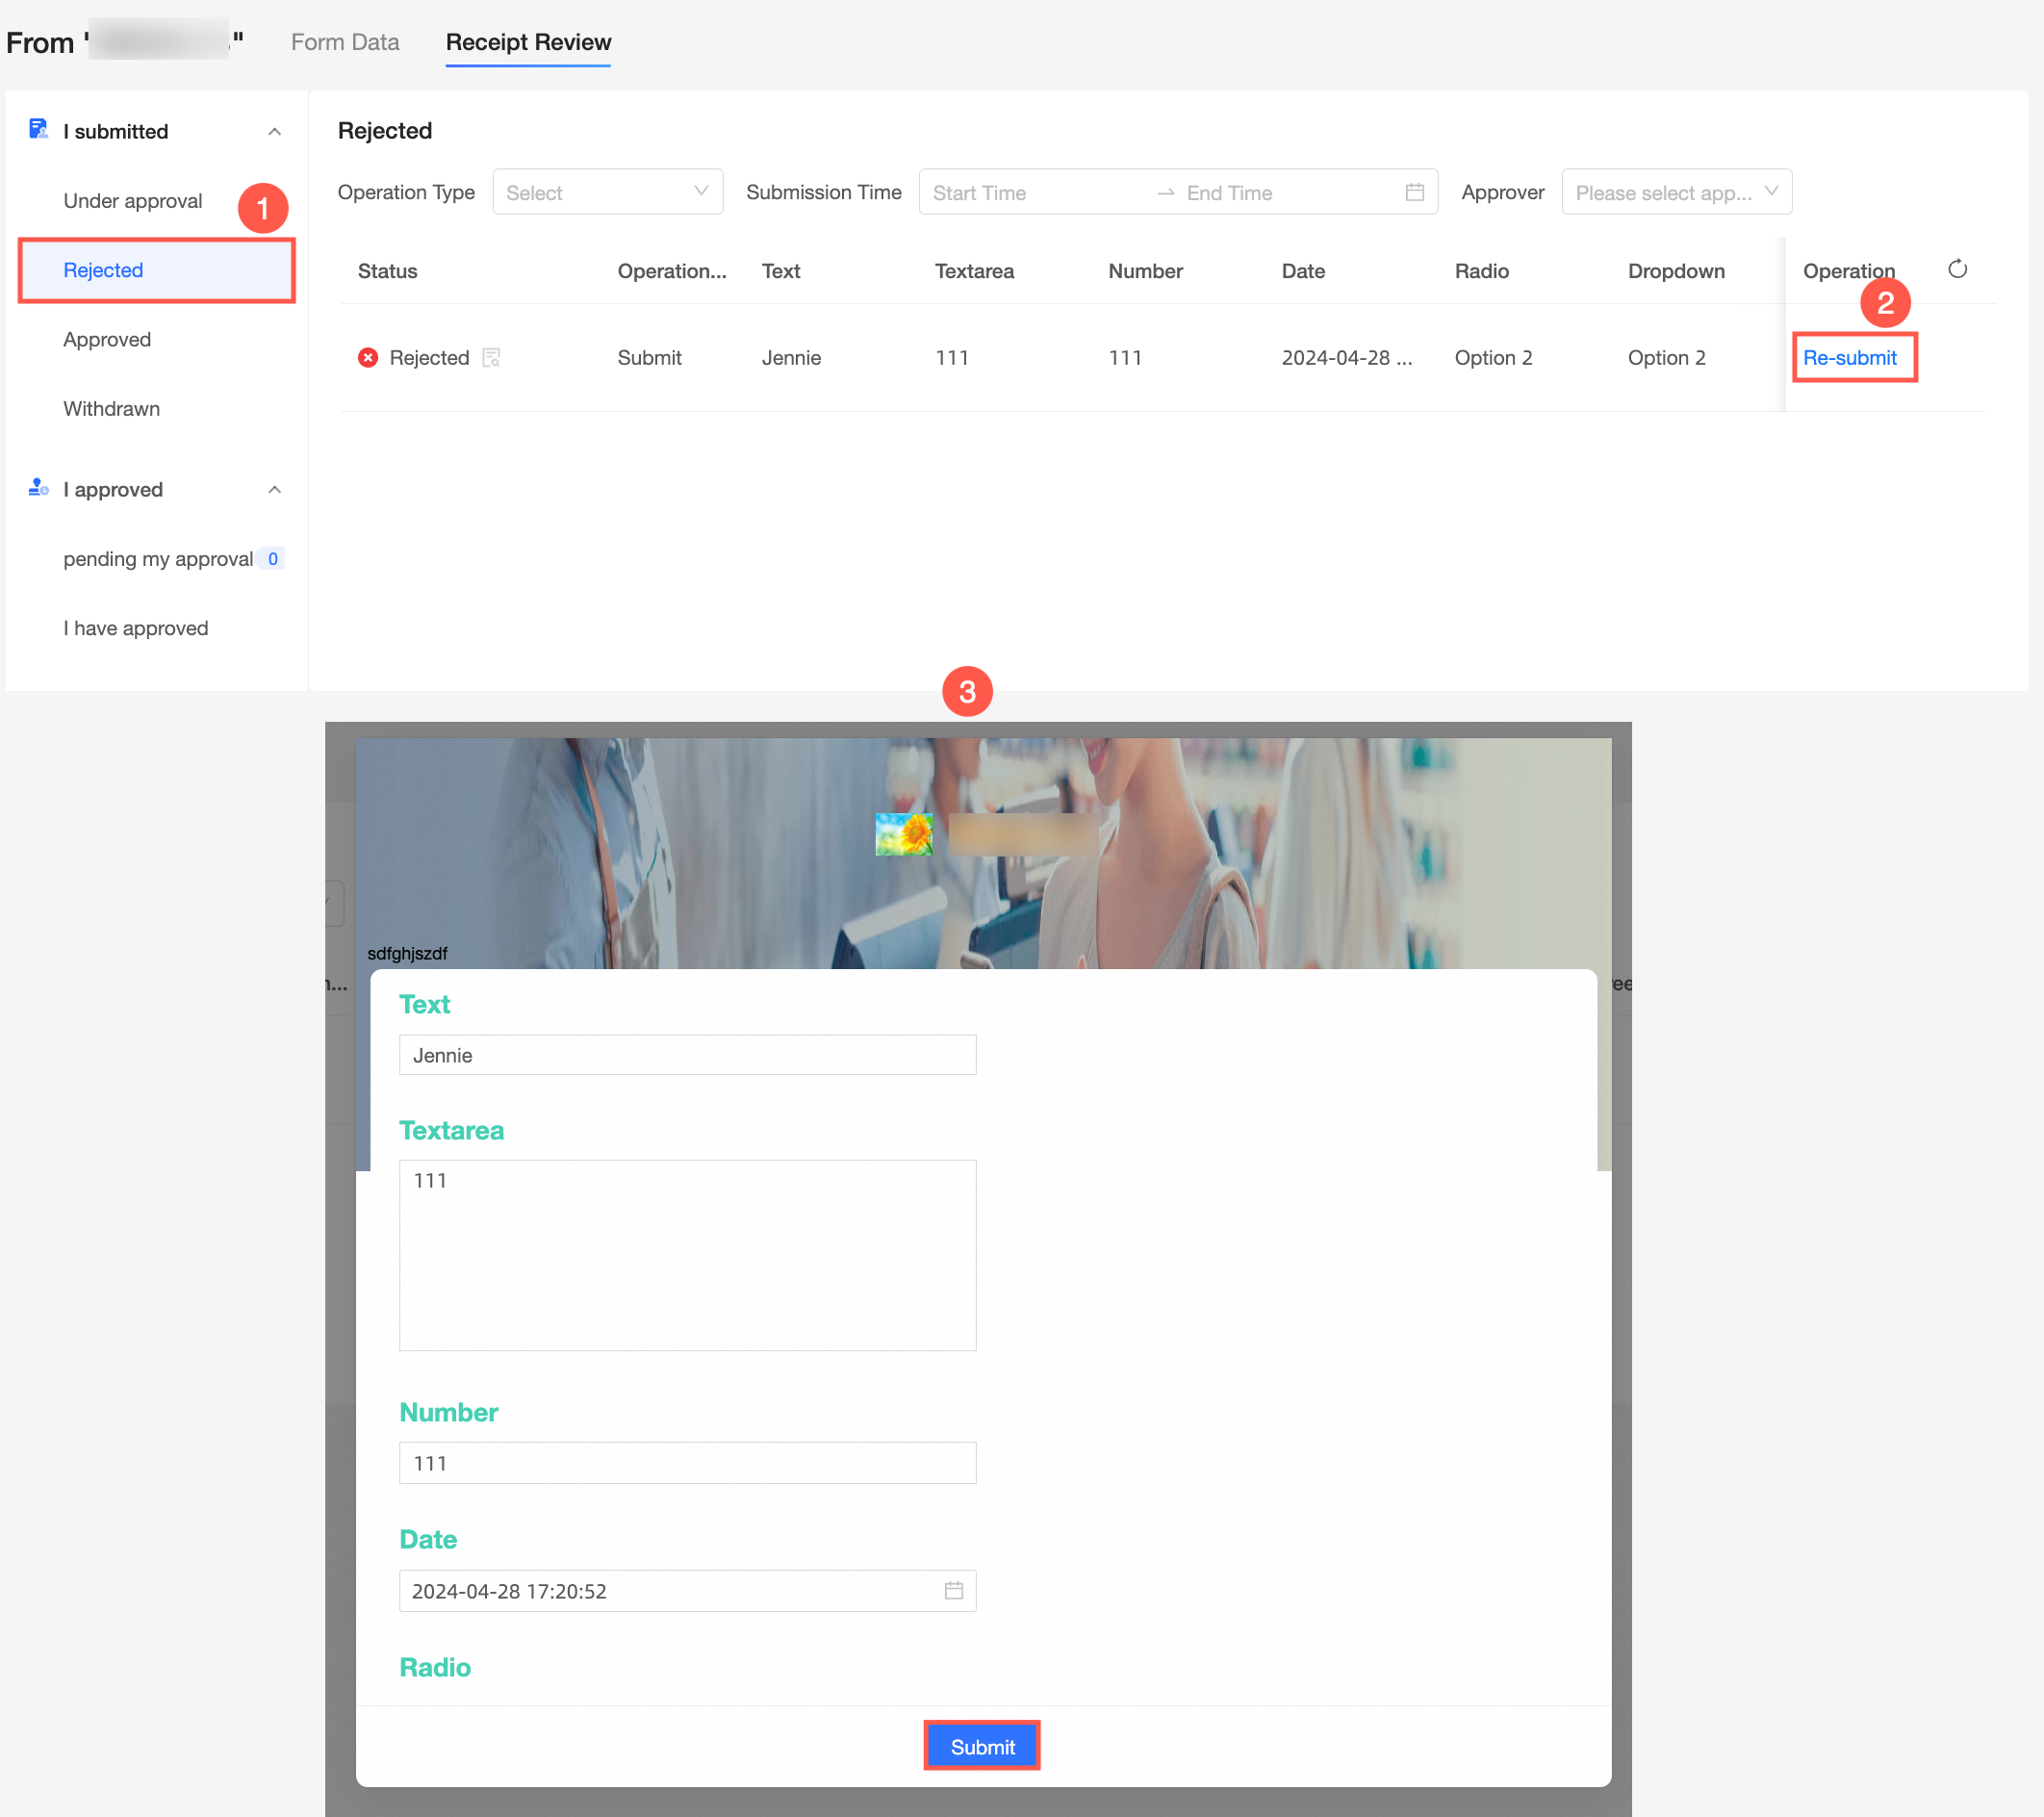
Task: Click the calendar icon in the Date field
Action: click(x=953, y=1590)
